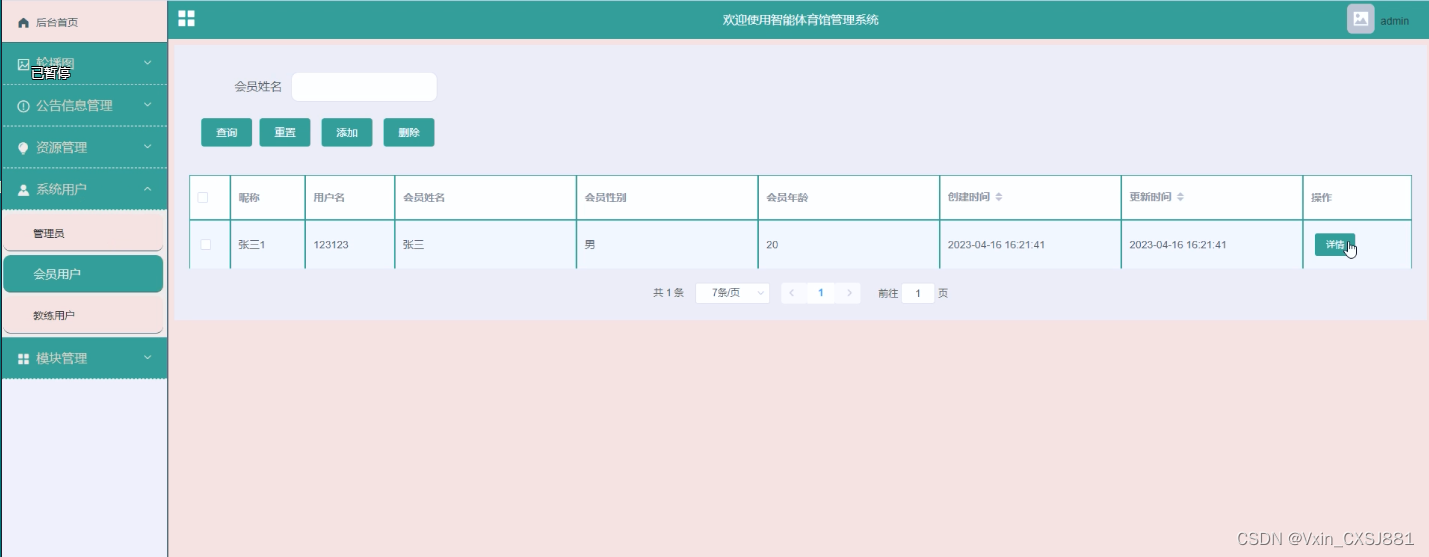Click the previous page arrow
Image resolution: width=1429 pixels, height=557 pixels.
[793, 293]
